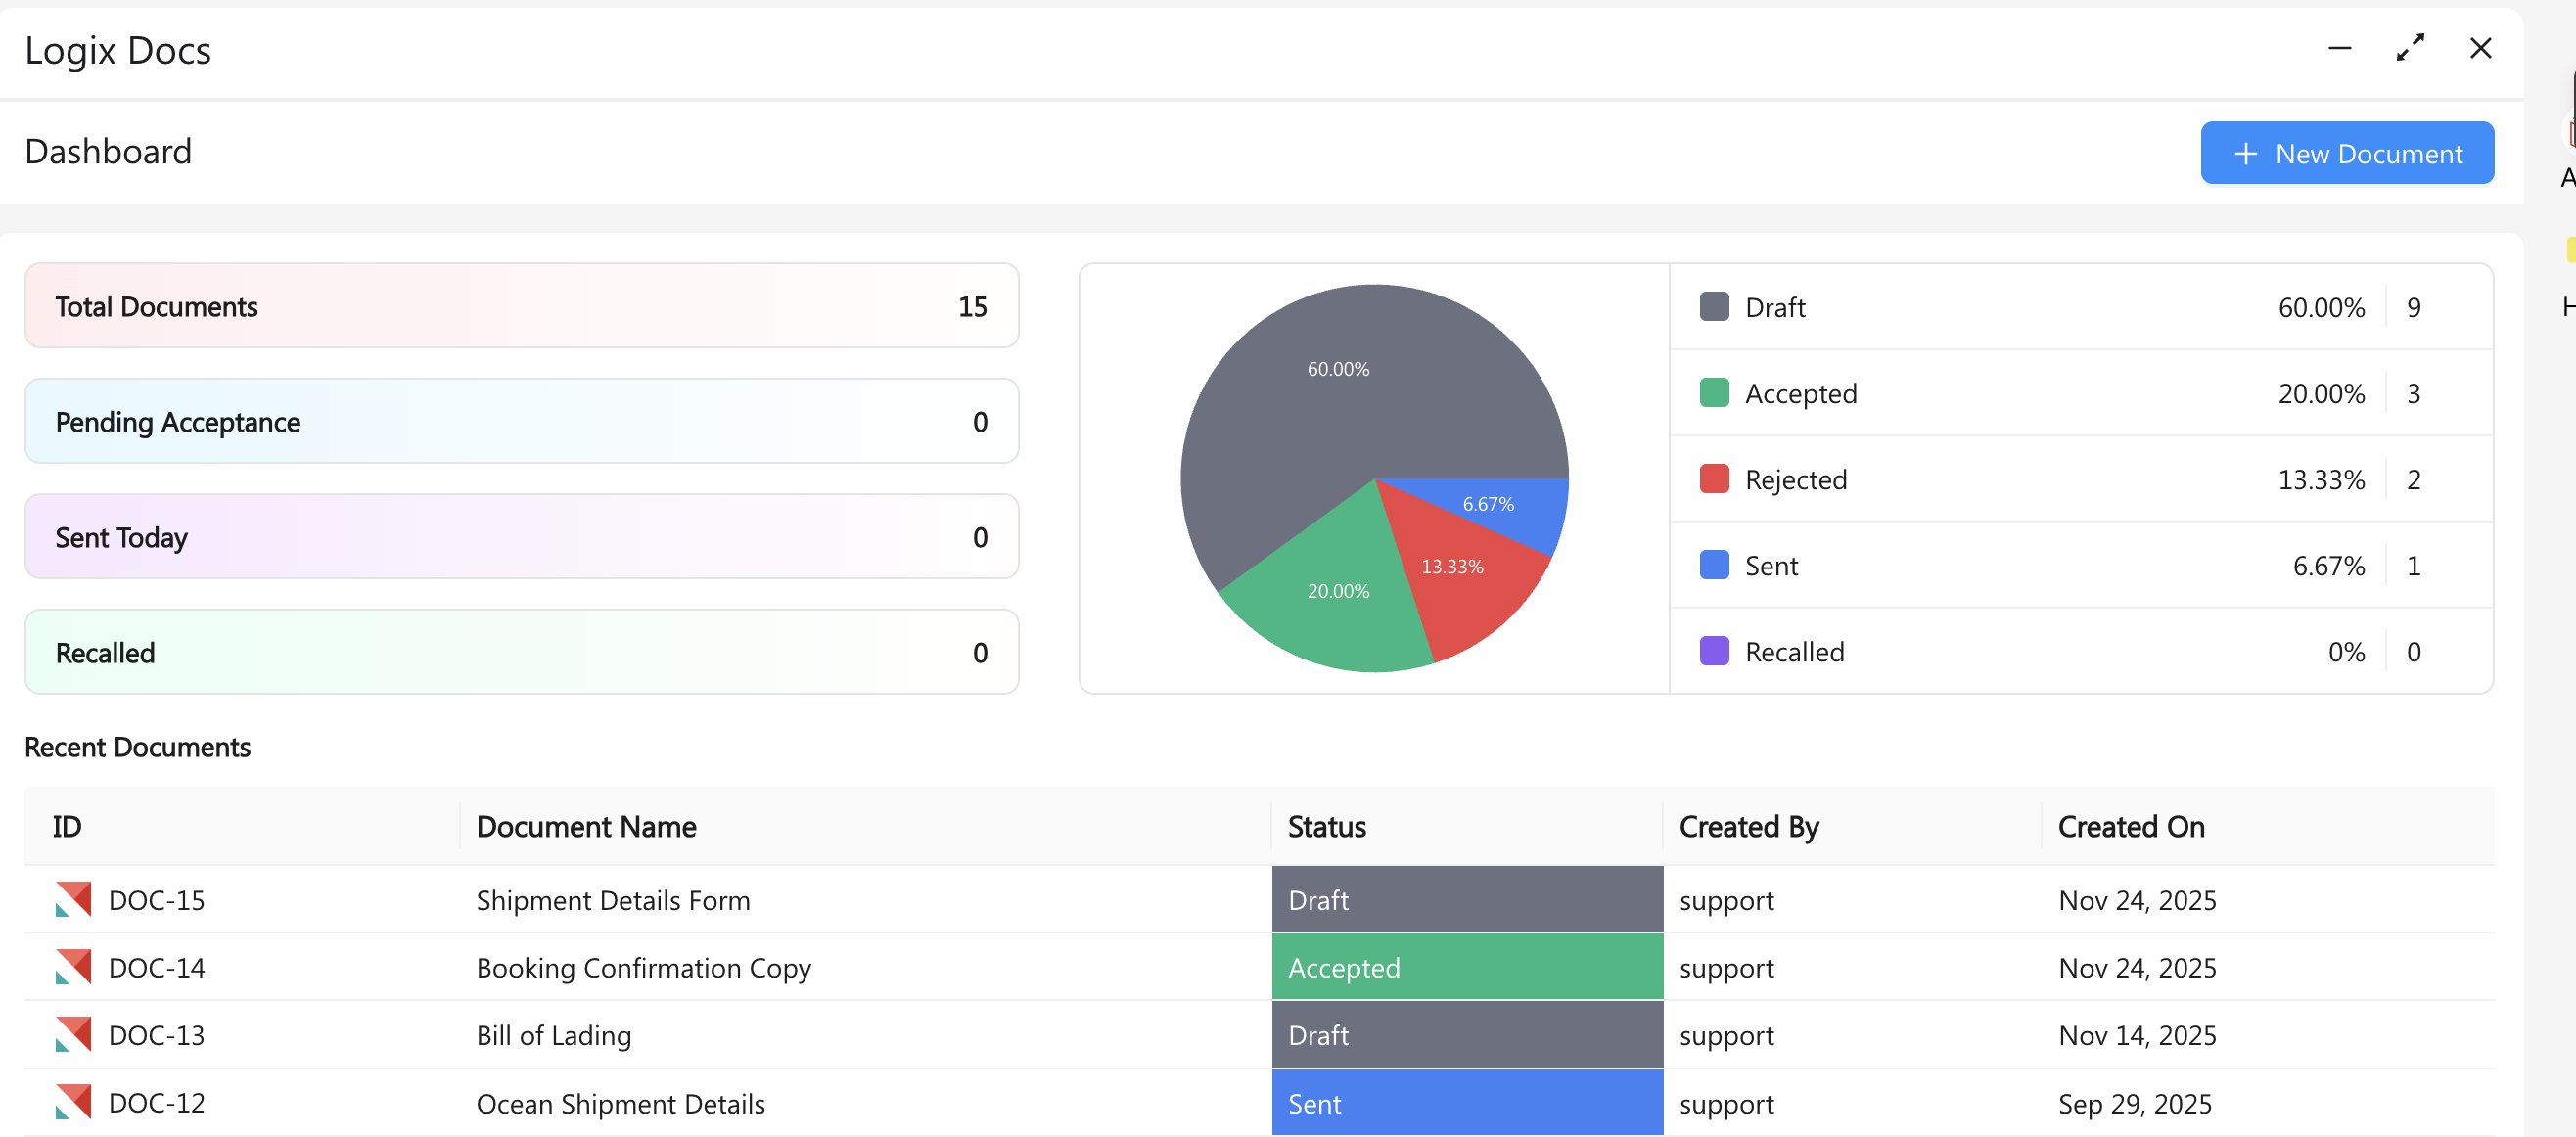Click the red Rejected legend swatch
This screenshot has height=1137, width=2576.
1714,479
